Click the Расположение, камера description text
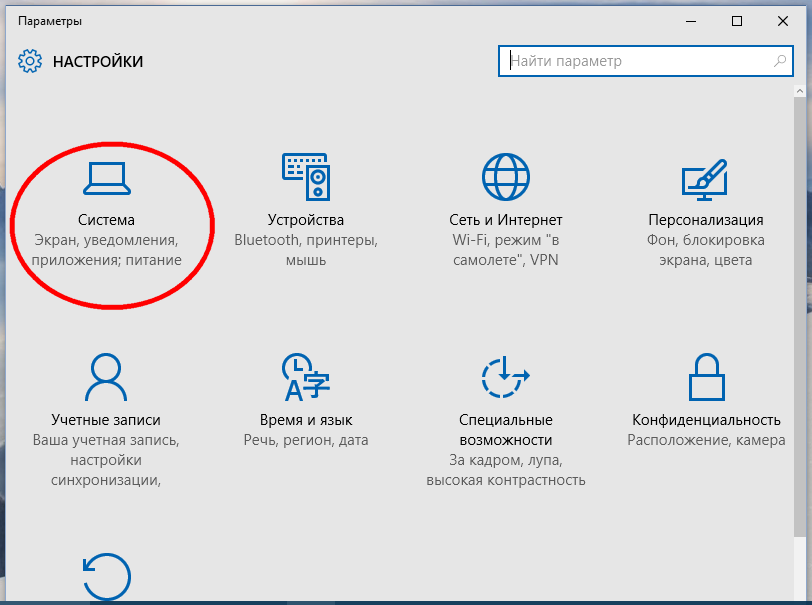 click(706, 440)
